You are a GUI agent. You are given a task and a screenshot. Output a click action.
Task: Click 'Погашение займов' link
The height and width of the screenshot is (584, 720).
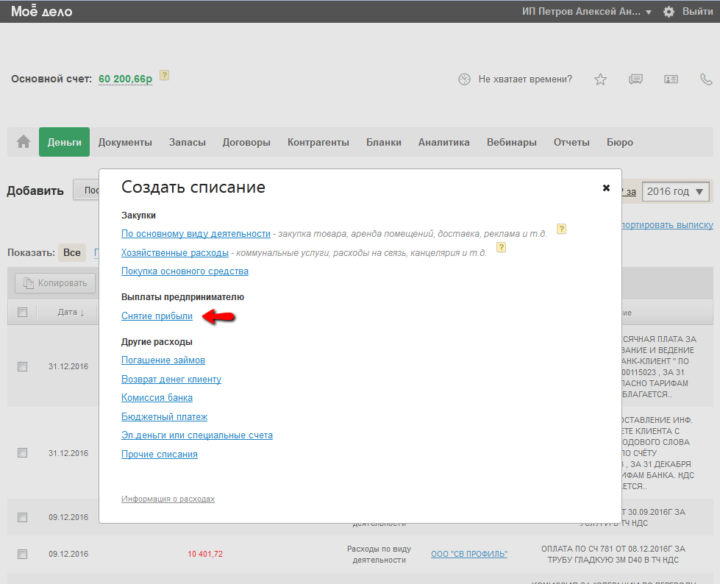163,360
